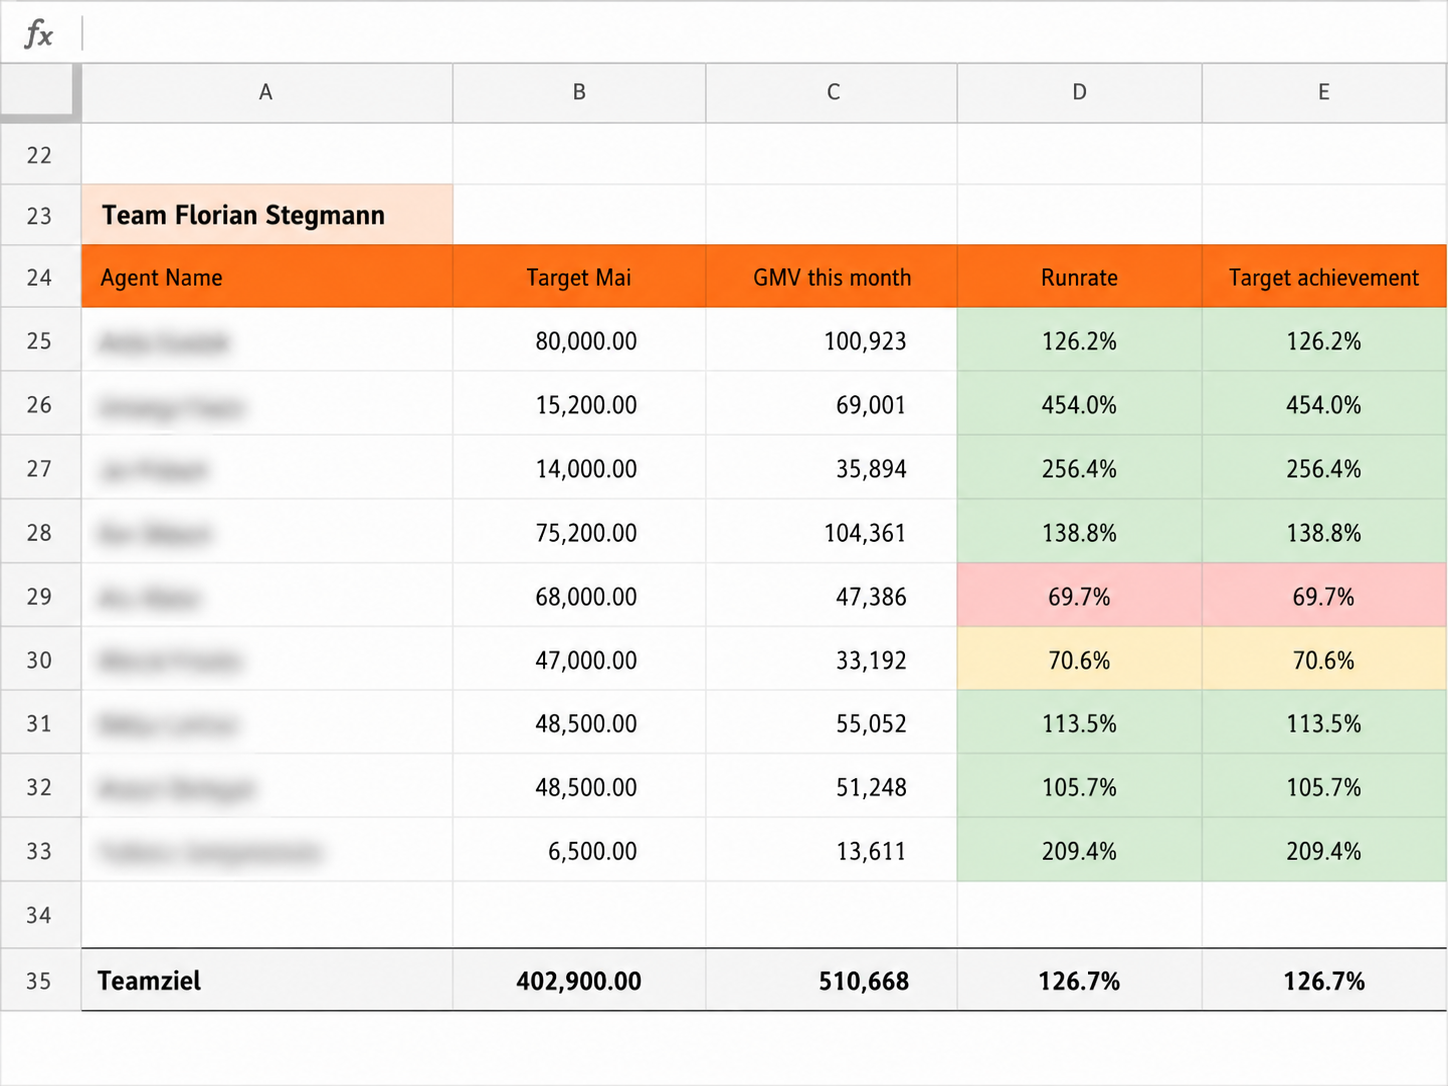Image resolution: width=1448 pixels, height=1086 pixels.
Task: Select the 138.8% runrate cell in column D
Action: pyautogui.click(x=1079, y=532)
